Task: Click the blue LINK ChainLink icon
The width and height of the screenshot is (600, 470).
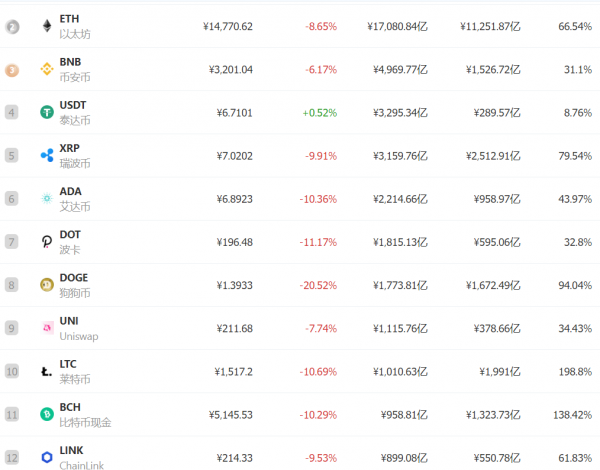Action: coord(46,456)
